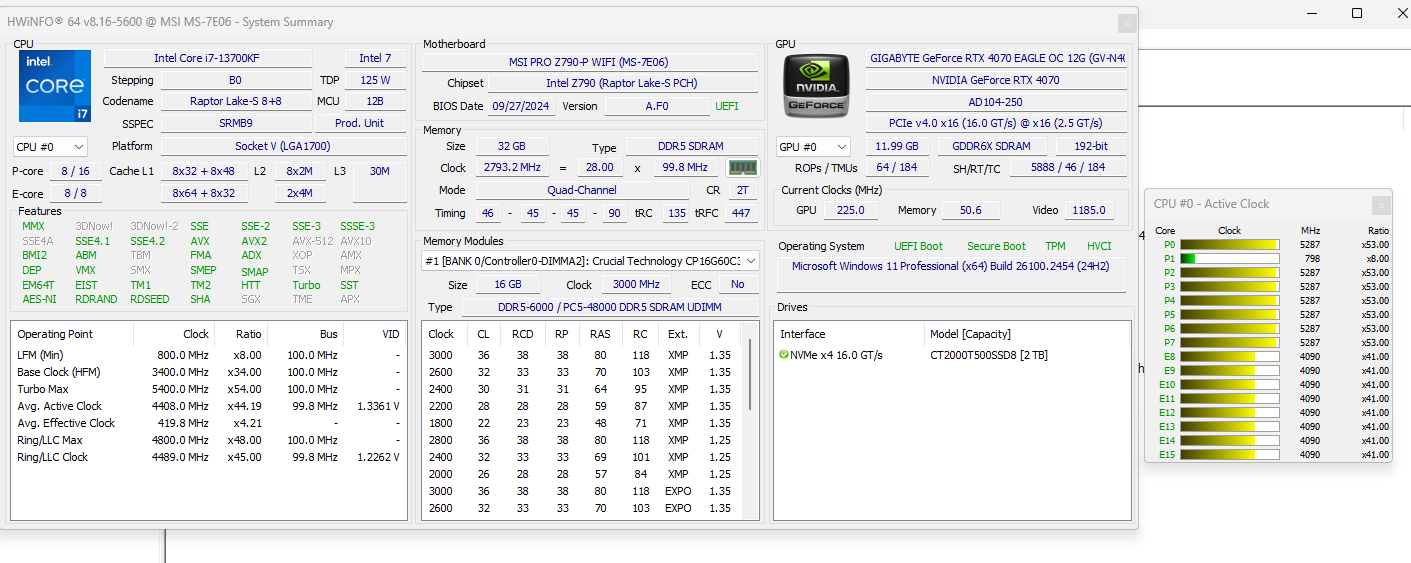Screen dimensions: 1411x563
Task: Click the Socket V (LGA1700) platform field
Action: 283,146
